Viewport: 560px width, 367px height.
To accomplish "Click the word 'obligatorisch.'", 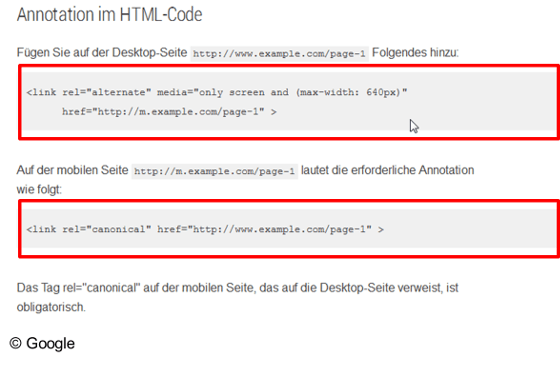I will [x=51, y=307].
